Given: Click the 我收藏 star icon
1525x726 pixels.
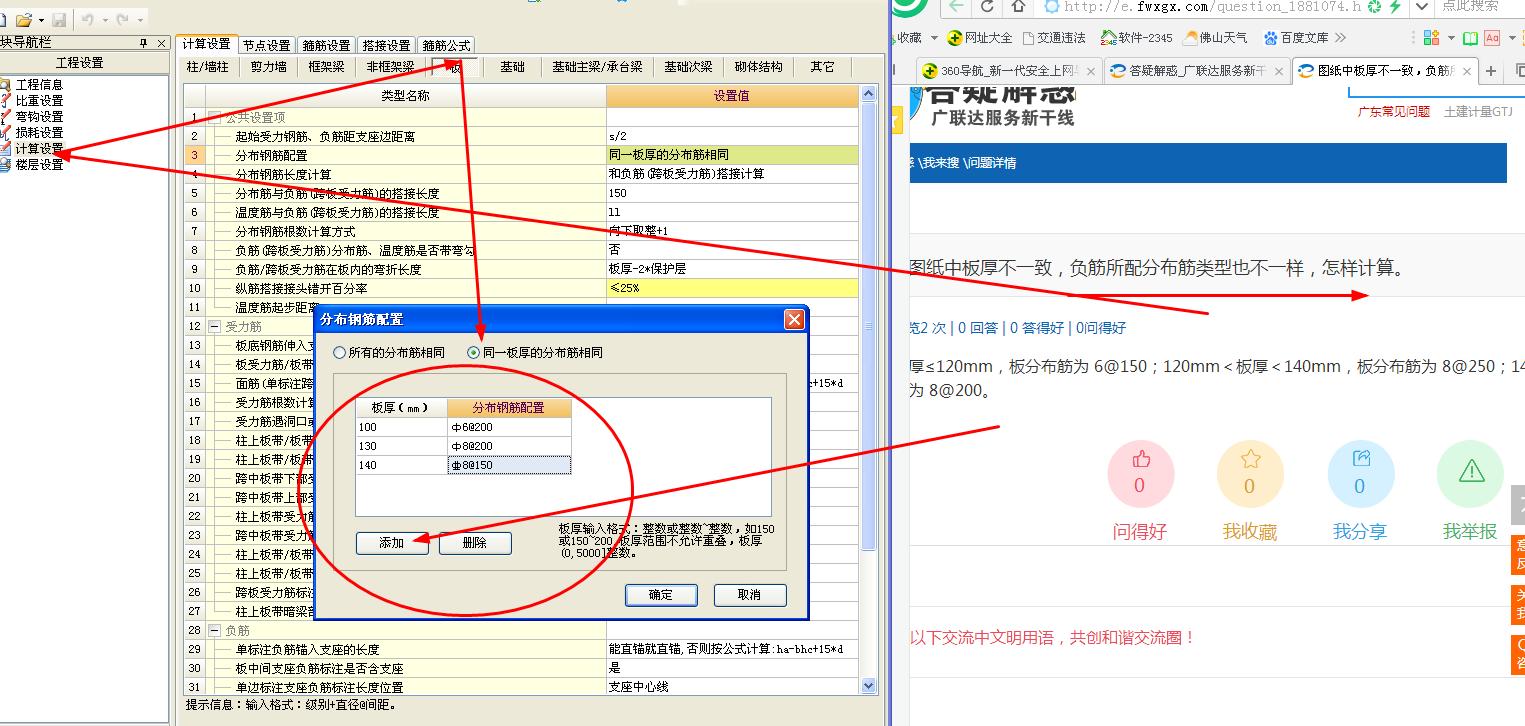Looking at the screenshot, I should (1250, 460).
